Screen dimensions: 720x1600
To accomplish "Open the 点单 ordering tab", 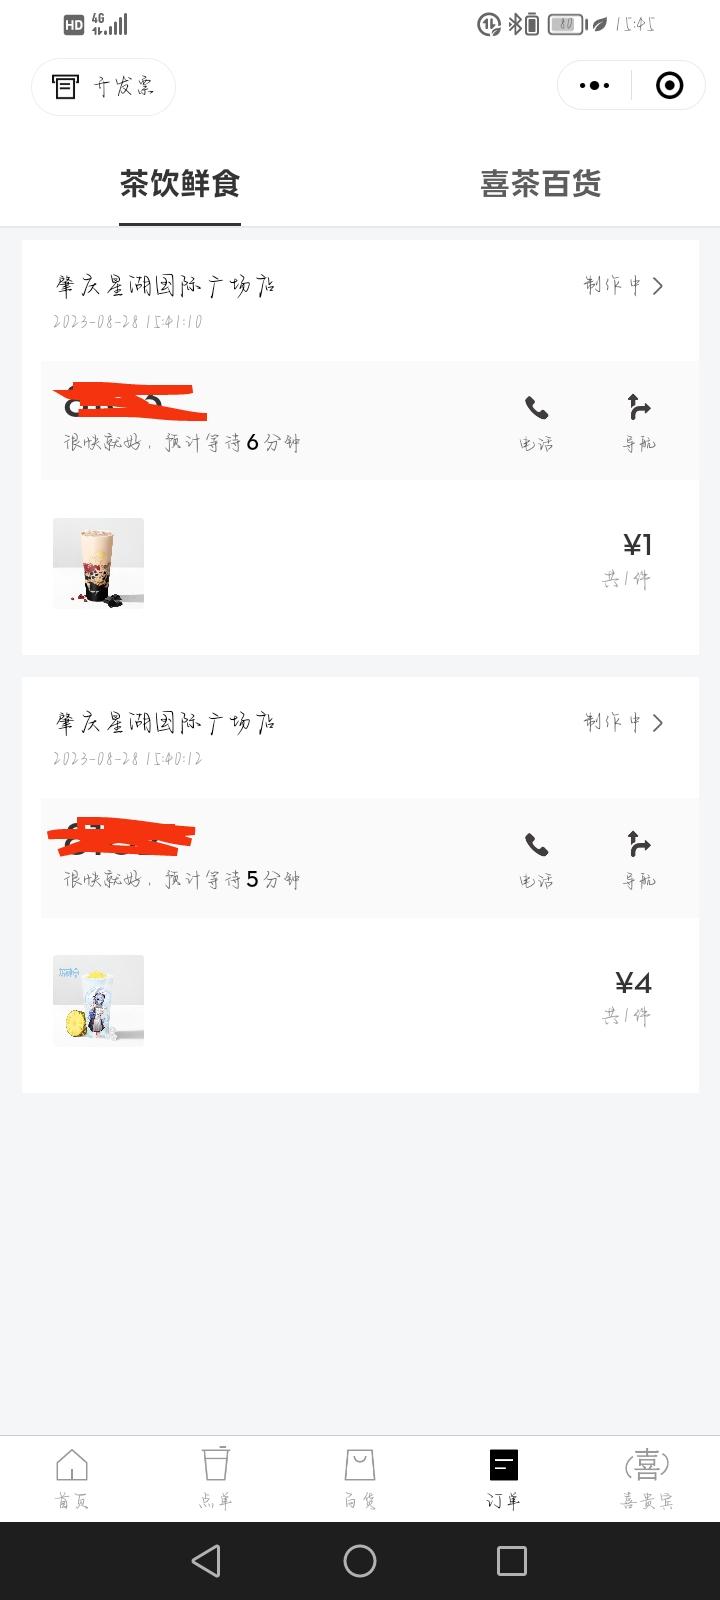I will pos(216,1478).
